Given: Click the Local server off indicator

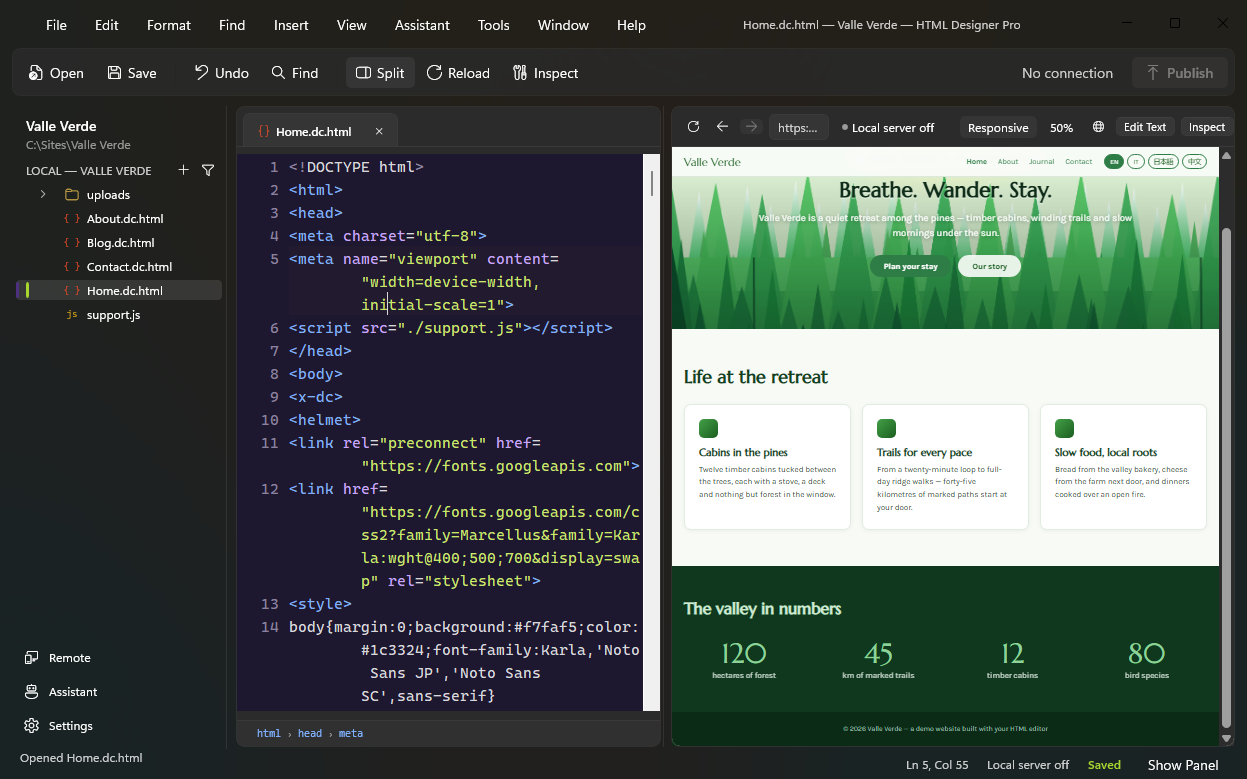Looking at the screenshot, I should coord(888,127).
